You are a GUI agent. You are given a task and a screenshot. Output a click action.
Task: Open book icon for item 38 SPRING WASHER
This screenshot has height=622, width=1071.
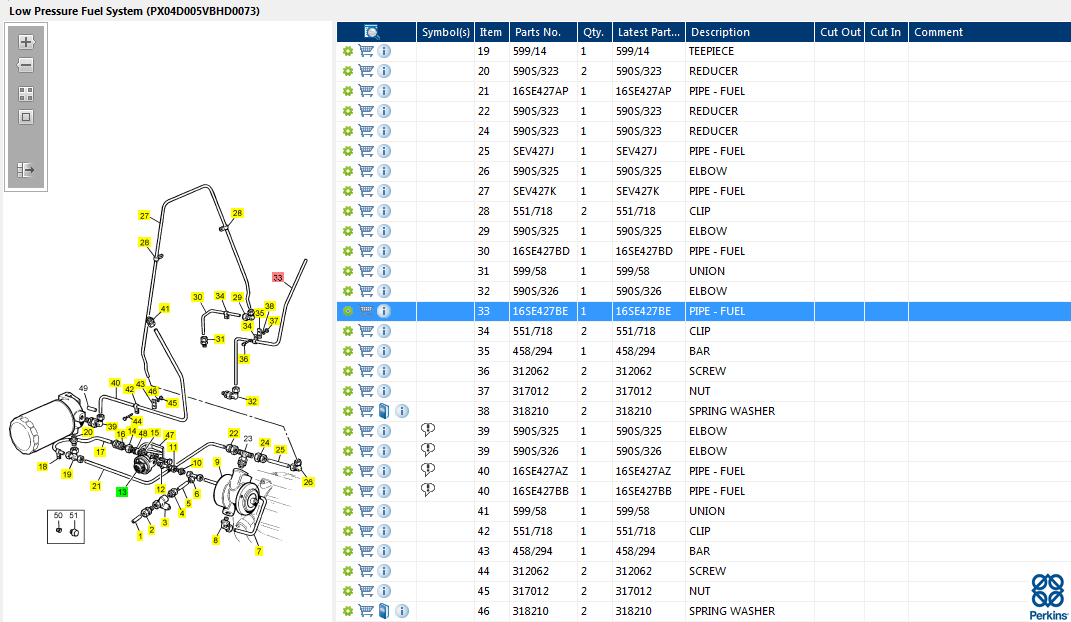[384, 411]
